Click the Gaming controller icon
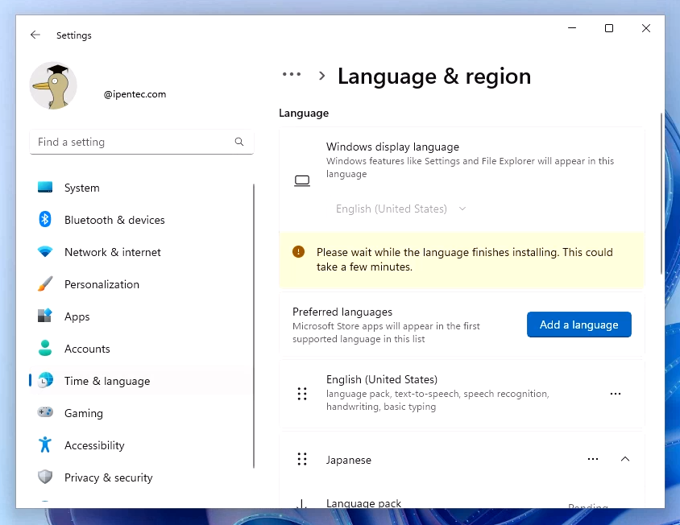 click(45, 412)
